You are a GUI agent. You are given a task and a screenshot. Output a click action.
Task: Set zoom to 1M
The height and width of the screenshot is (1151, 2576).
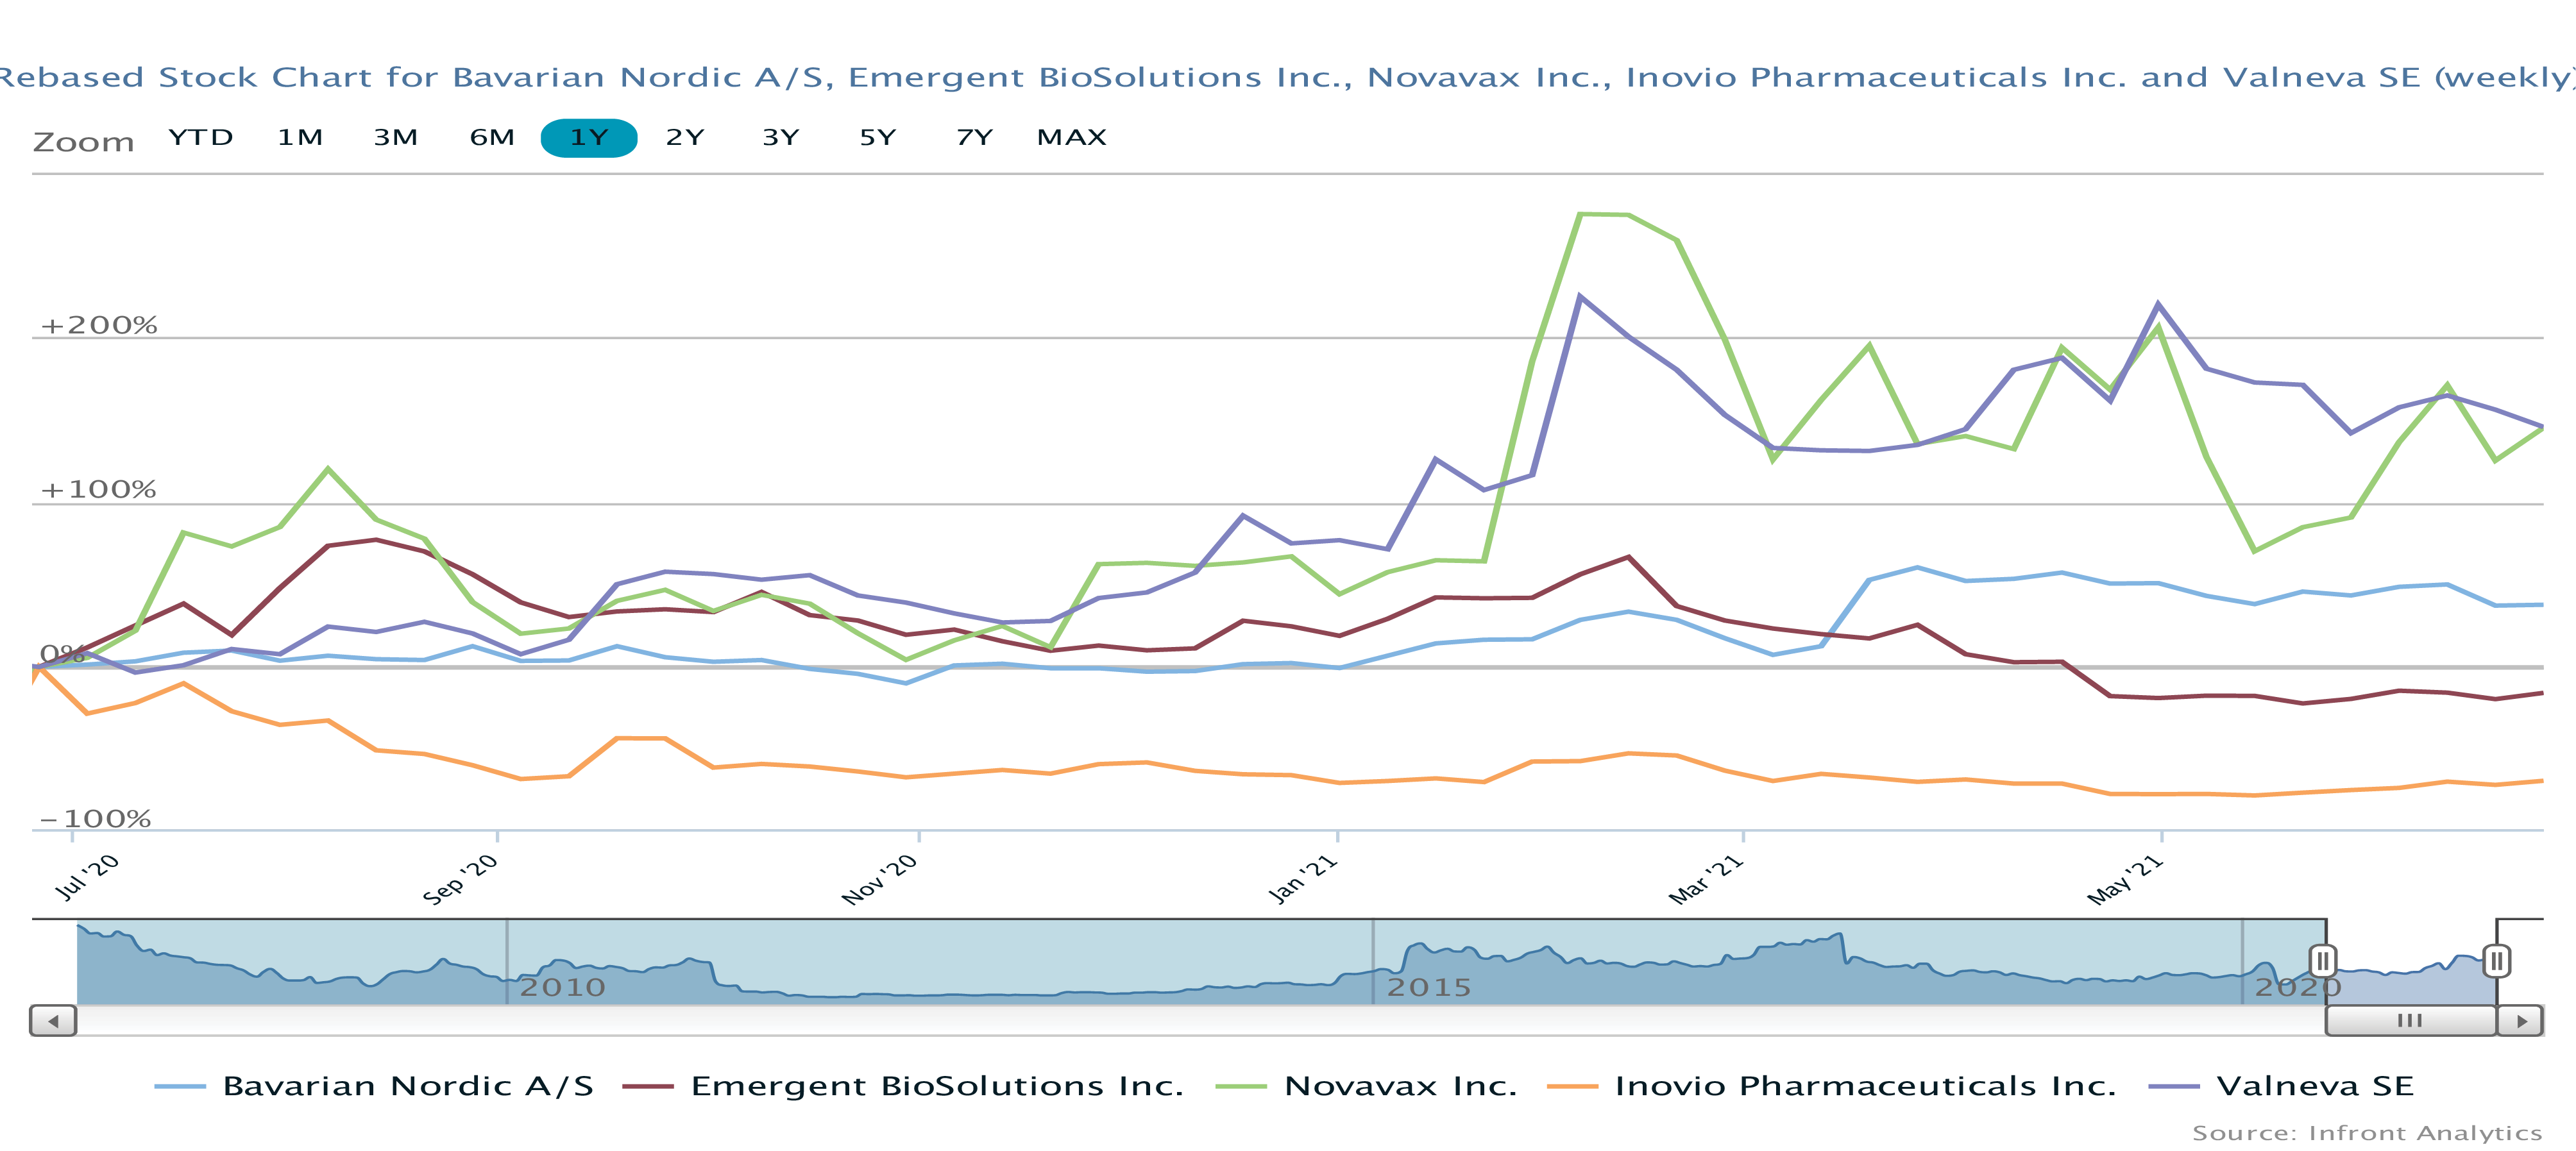point(300,138)
